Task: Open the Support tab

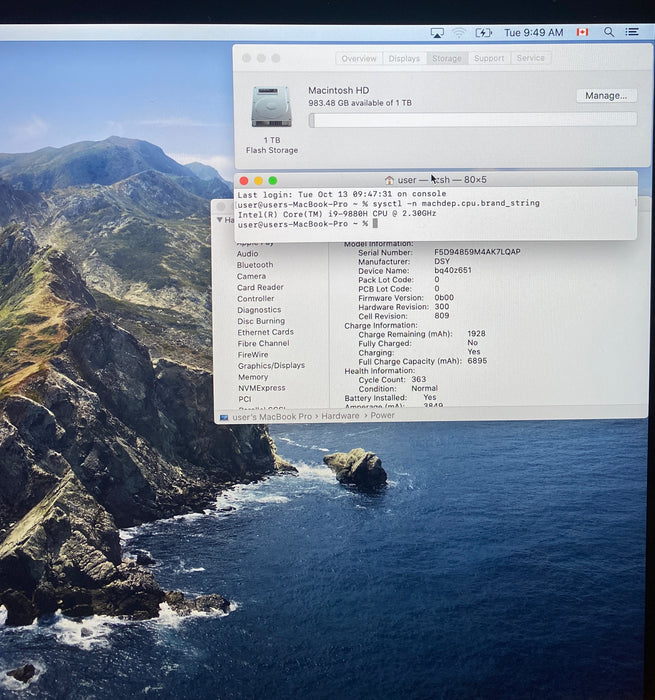Action: (489, 58)
